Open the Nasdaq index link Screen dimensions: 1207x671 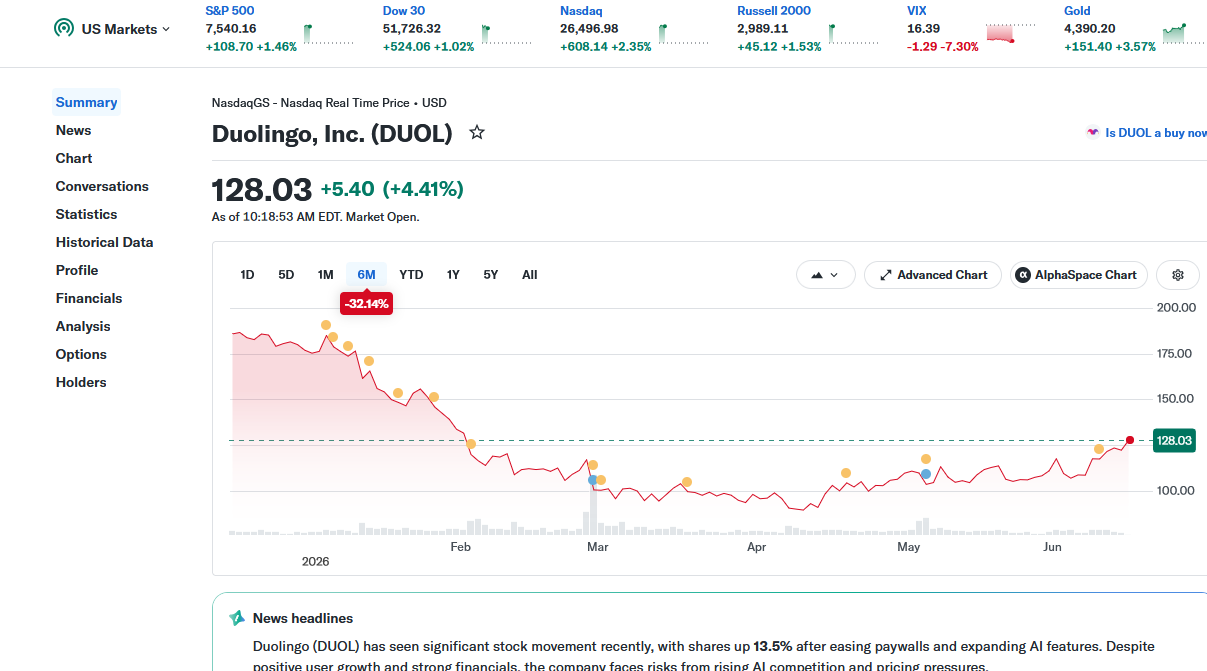pos(581,10)
